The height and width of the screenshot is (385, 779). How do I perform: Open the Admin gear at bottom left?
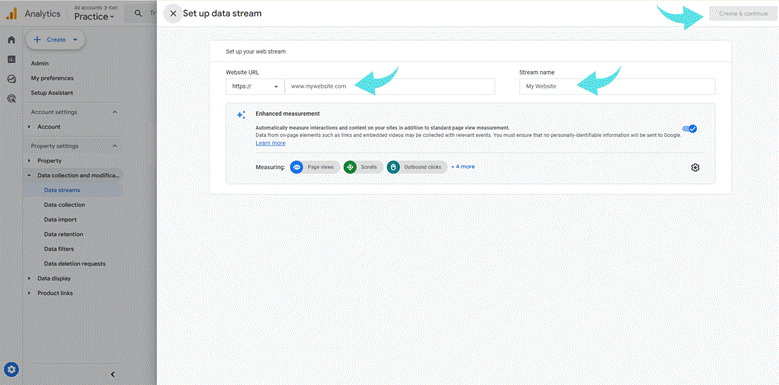(x=11, y=370)
